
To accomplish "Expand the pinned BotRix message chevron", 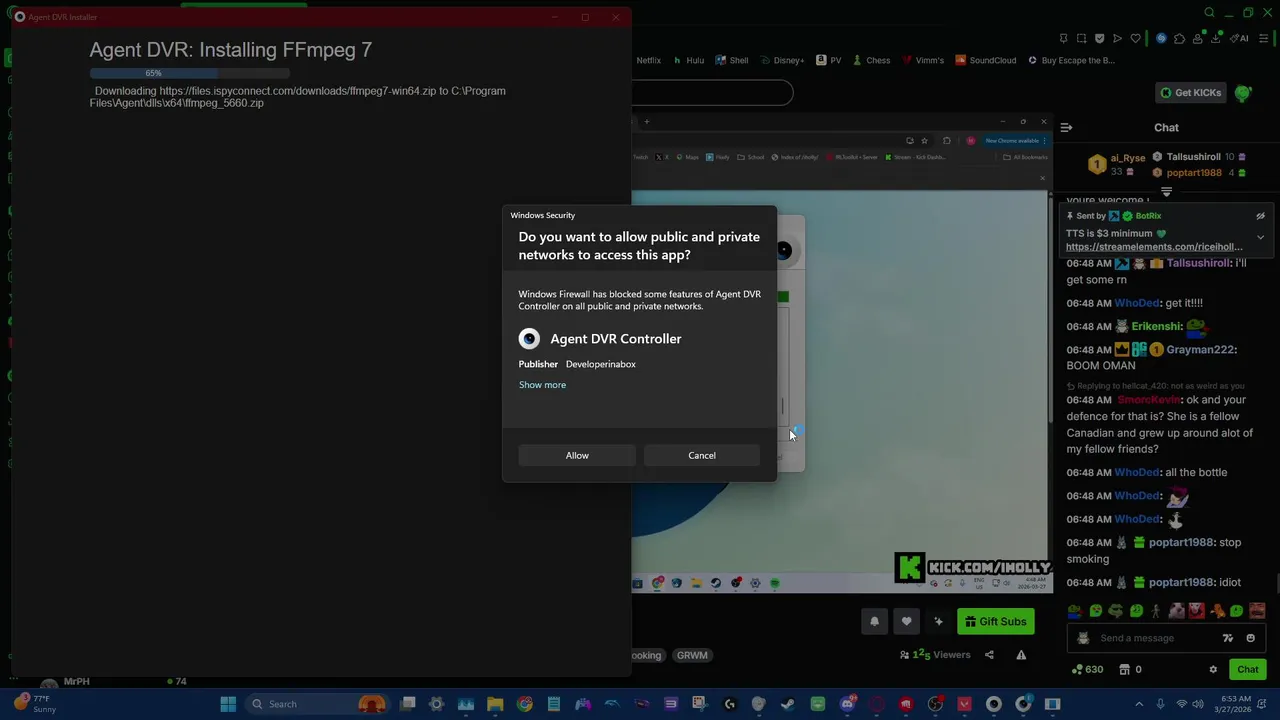I will [1260, 238].
